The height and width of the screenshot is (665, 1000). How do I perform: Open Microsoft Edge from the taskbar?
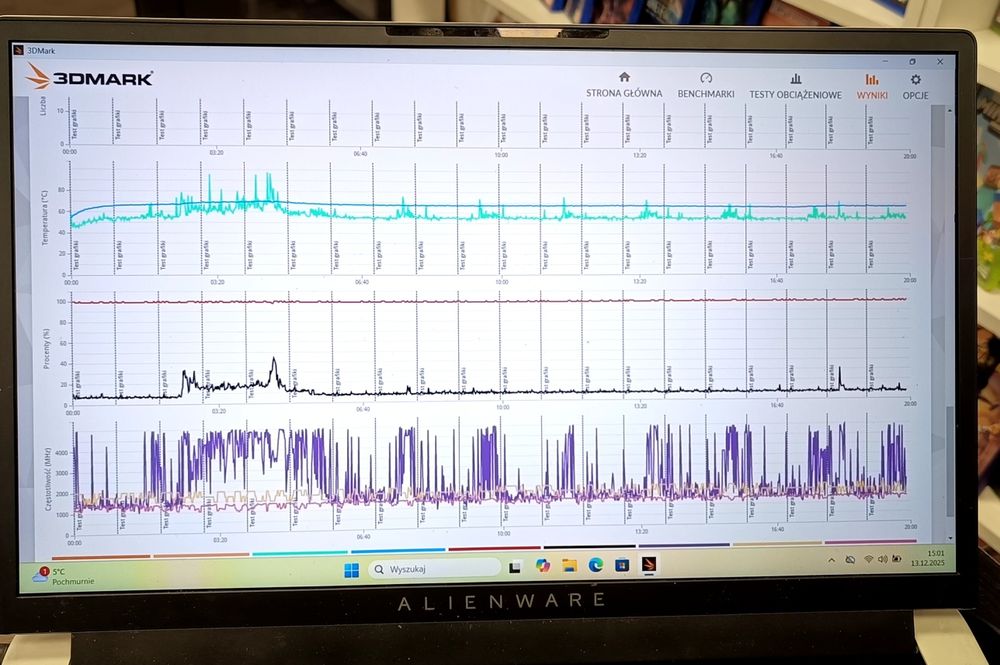point(596,564)
